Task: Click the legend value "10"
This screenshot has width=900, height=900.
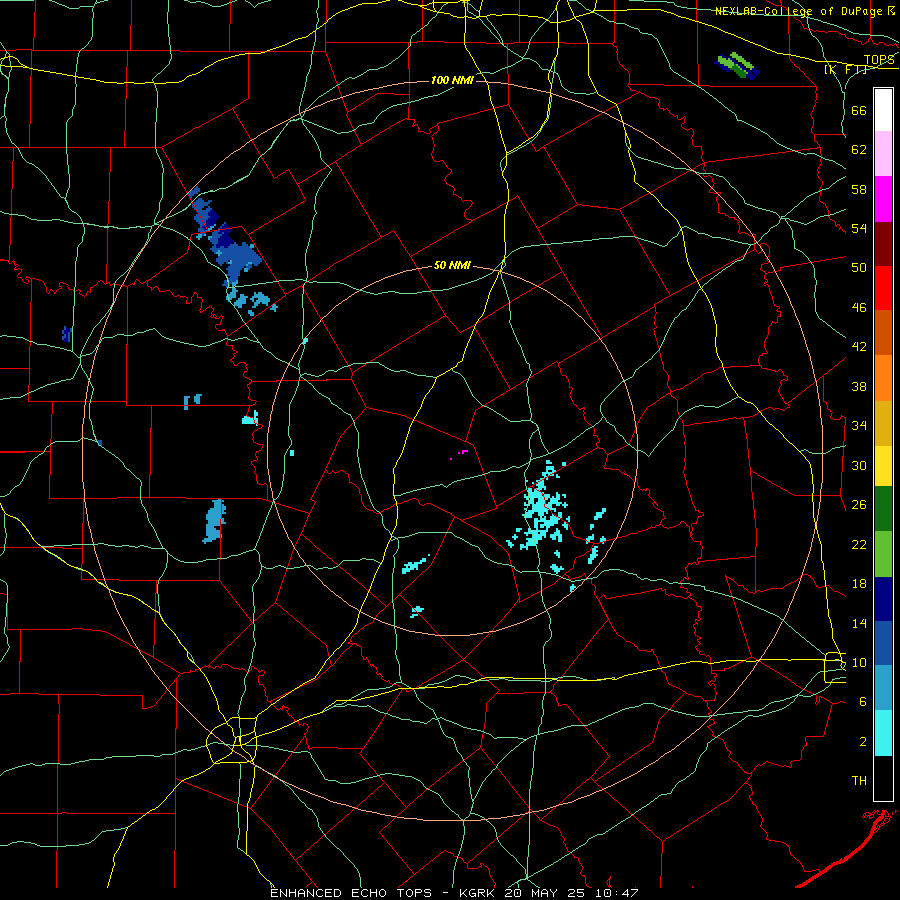Action: tap(859, 662)
